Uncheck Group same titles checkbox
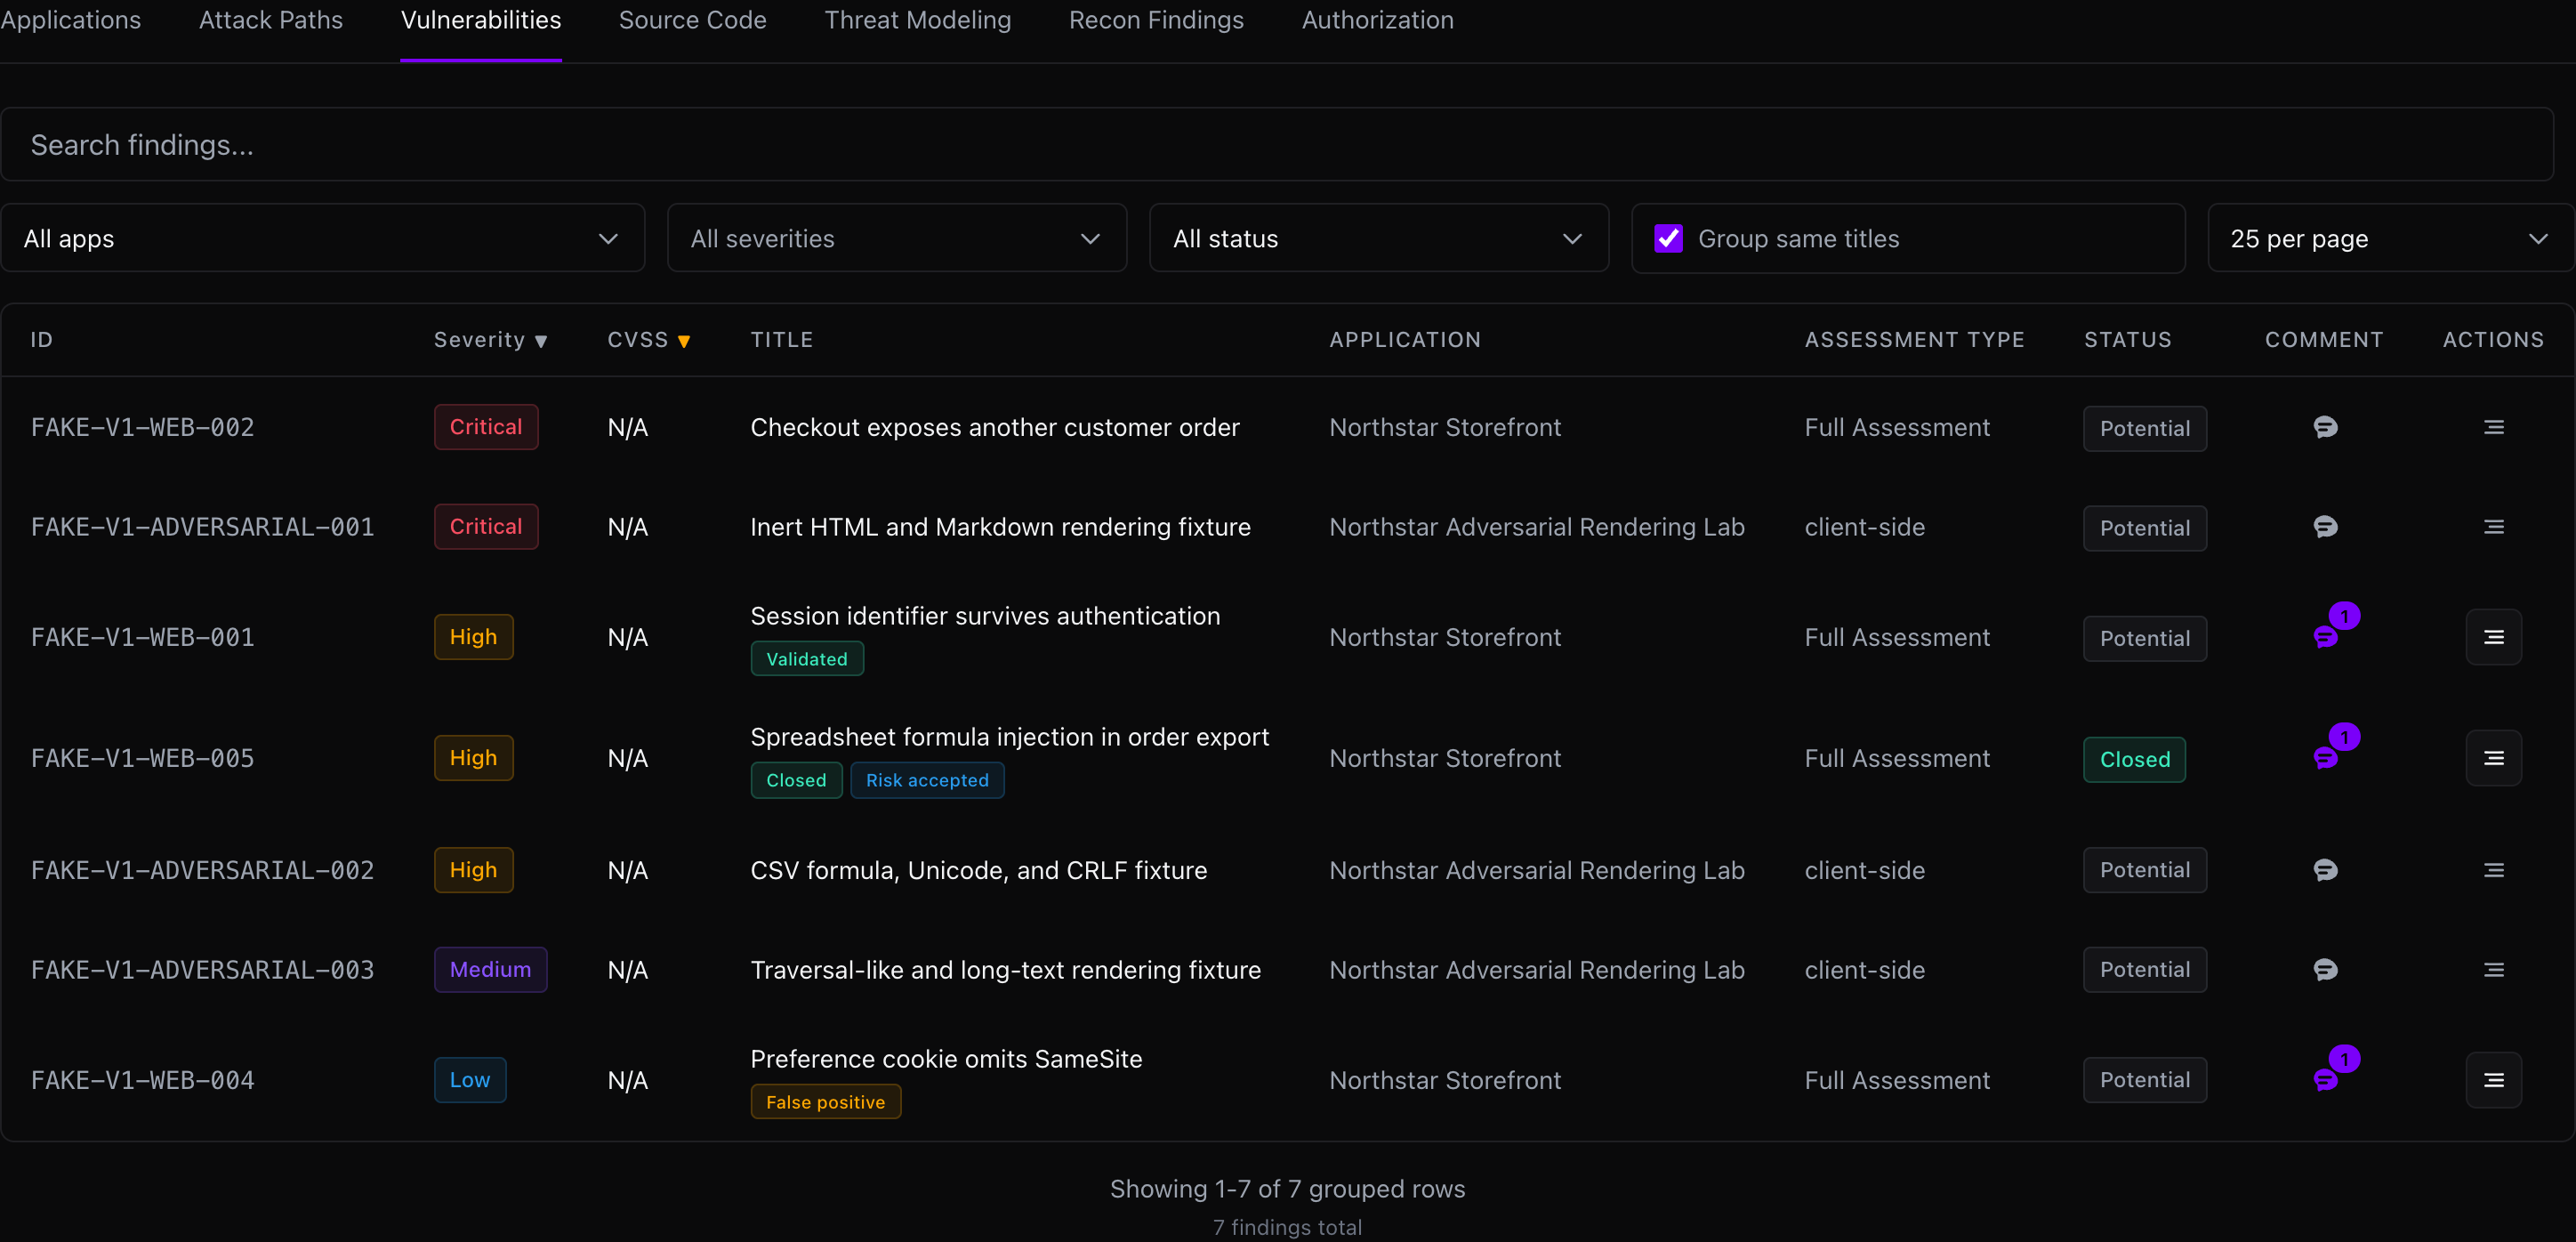 click(x=1668, y=238)
